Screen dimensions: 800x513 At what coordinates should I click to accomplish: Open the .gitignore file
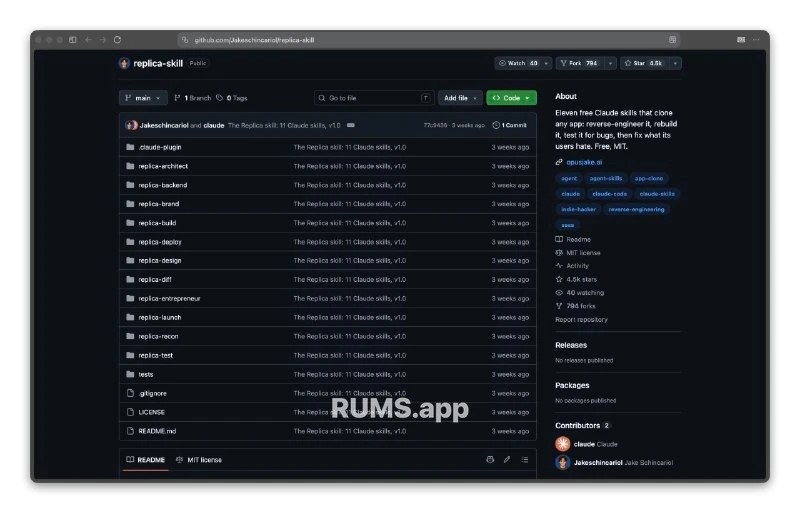pos(153,393)
